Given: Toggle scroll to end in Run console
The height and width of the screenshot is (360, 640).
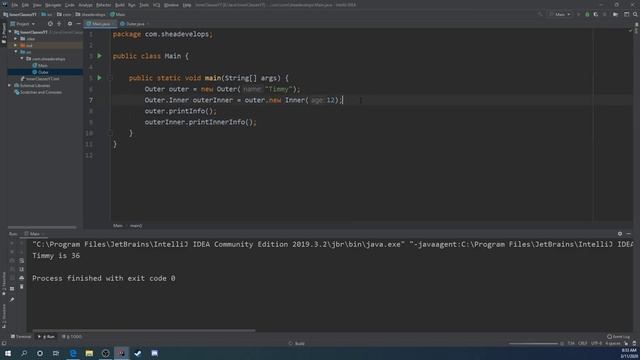Looking at the screenshot, I should coord(22,269).
